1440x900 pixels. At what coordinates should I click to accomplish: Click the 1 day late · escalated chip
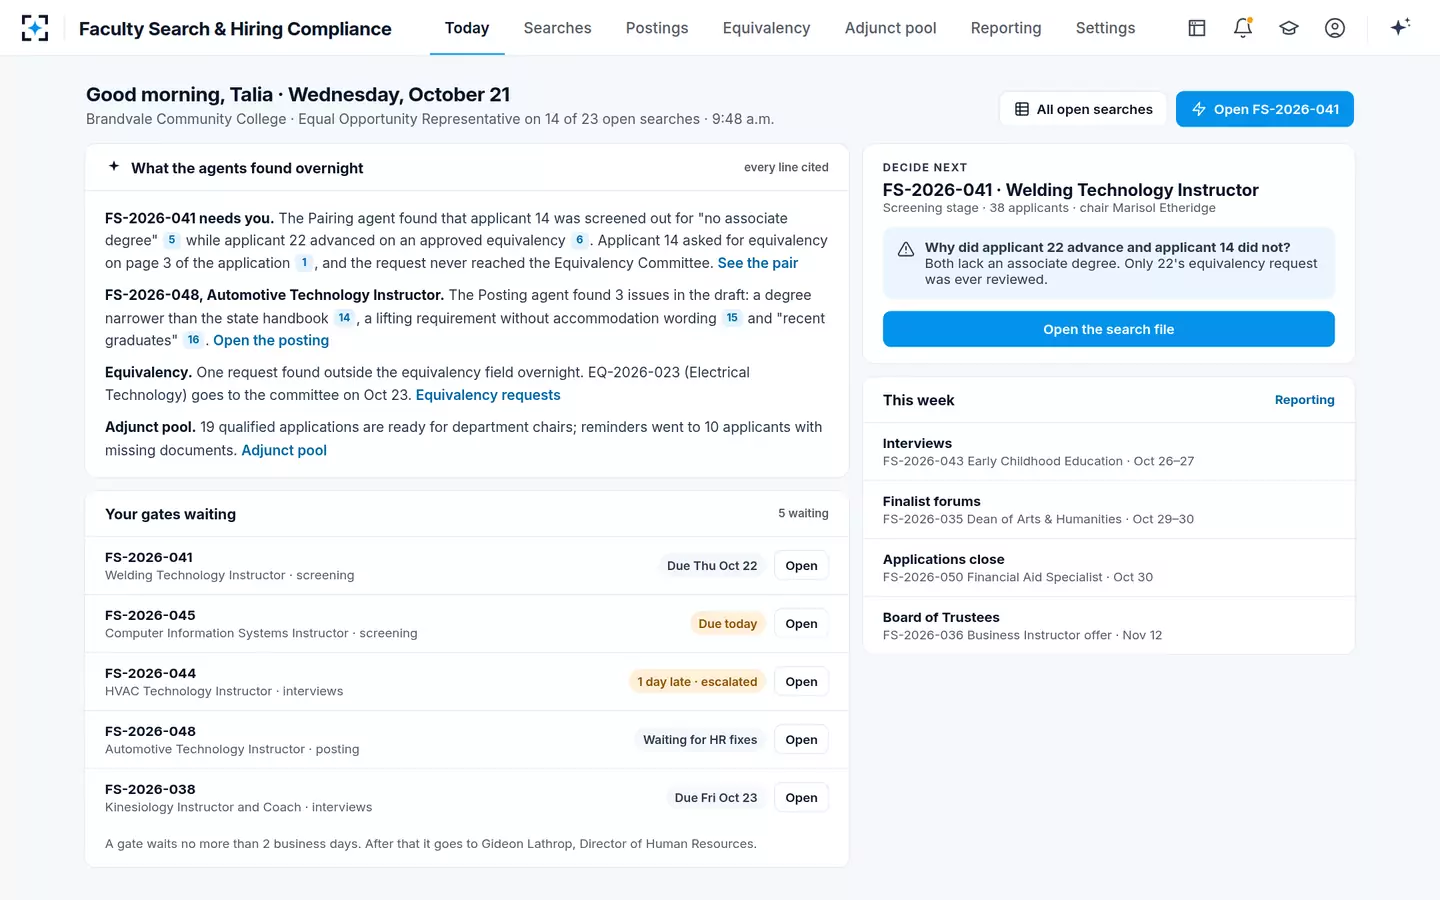tap(697, 682)
